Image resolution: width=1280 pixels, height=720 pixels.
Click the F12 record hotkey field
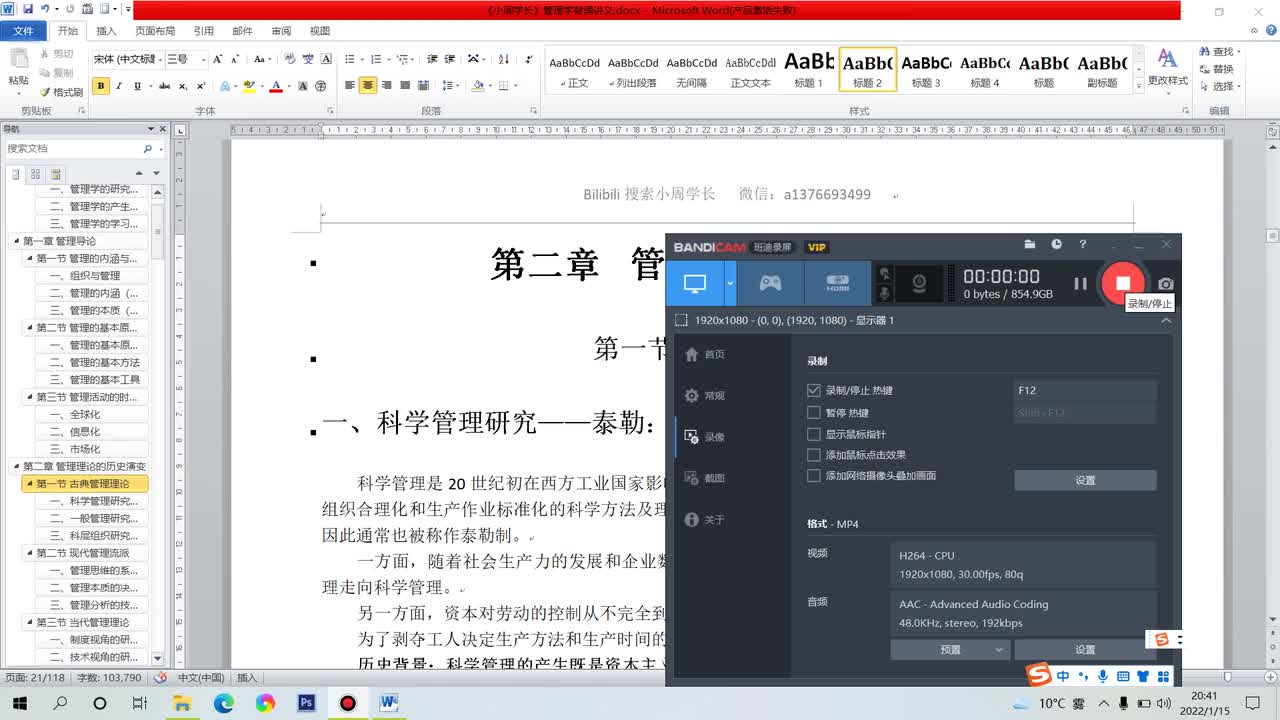[1085, 391]
